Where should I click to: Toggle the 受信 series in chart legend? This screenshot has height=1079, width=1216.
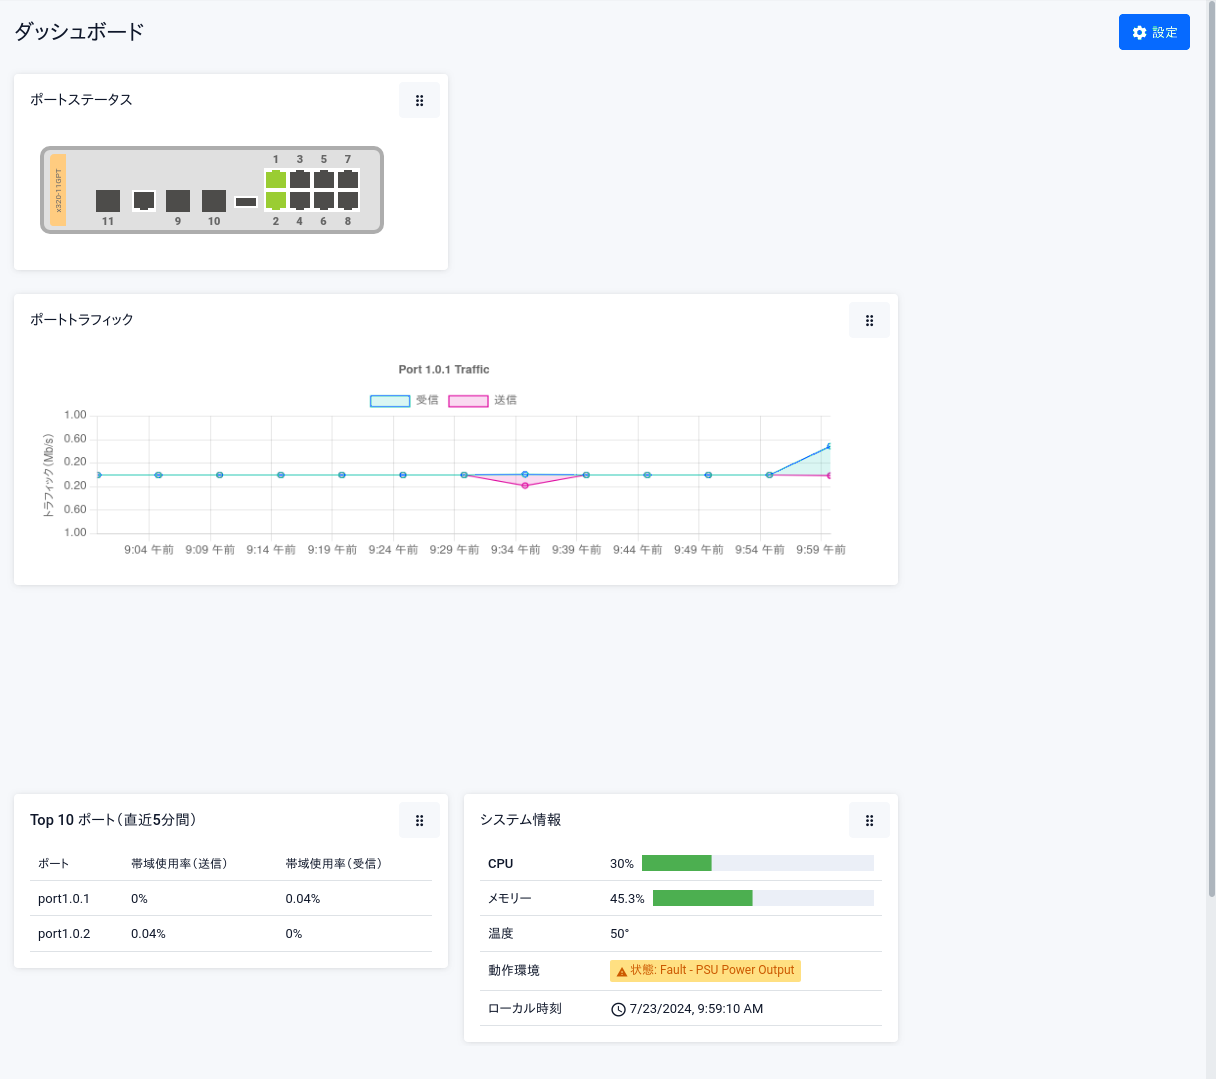390,400
